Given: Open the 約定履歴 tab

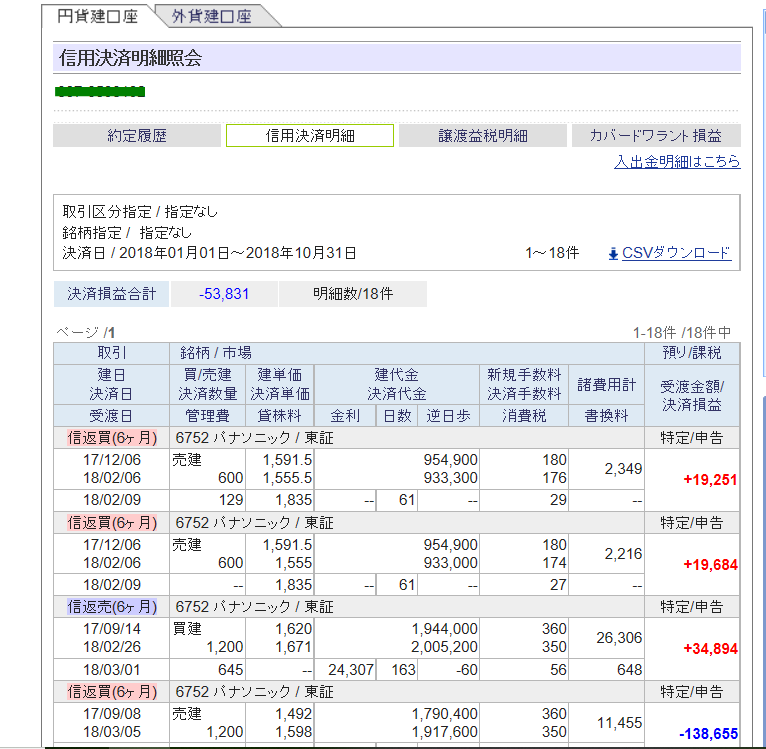Looking at the screenshot, I should point(137,135).
